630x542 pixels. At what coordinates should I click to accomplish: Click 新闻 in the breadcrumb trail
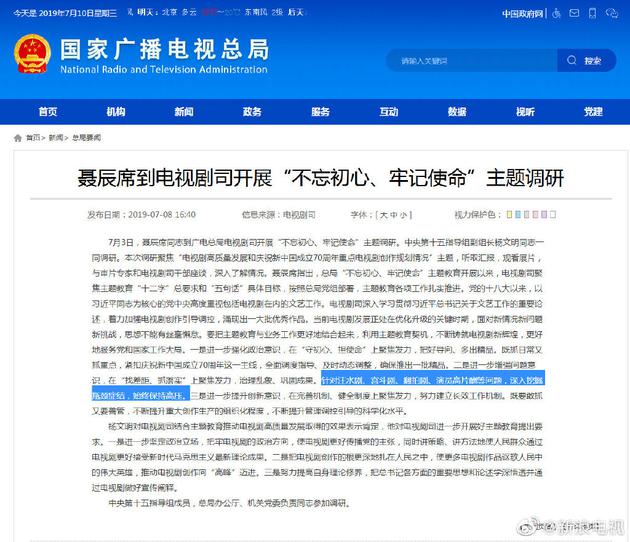click(x=56, y=138)
